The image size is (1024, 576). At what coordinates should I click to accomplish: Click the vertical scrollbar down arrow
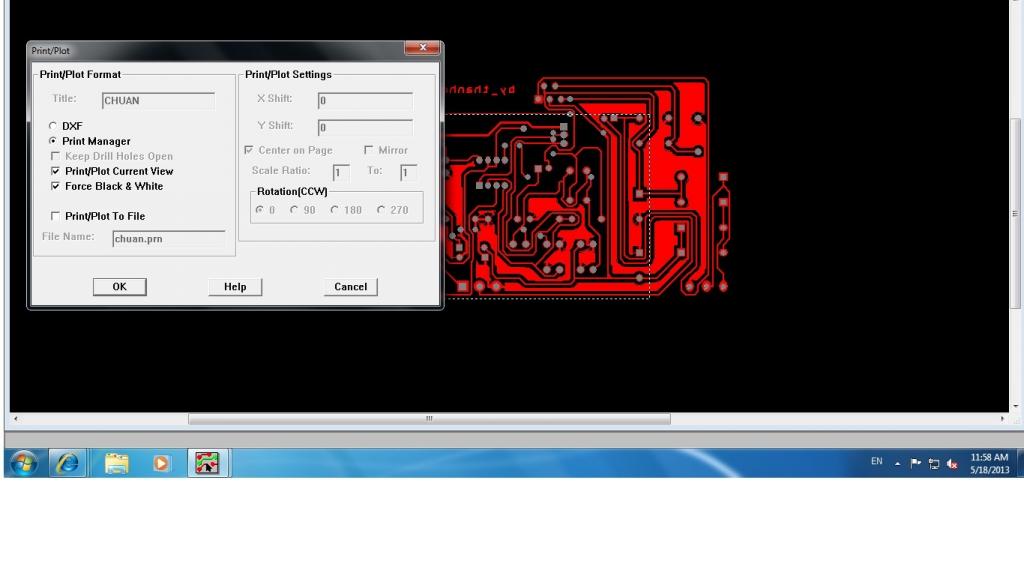[1016, 406]
